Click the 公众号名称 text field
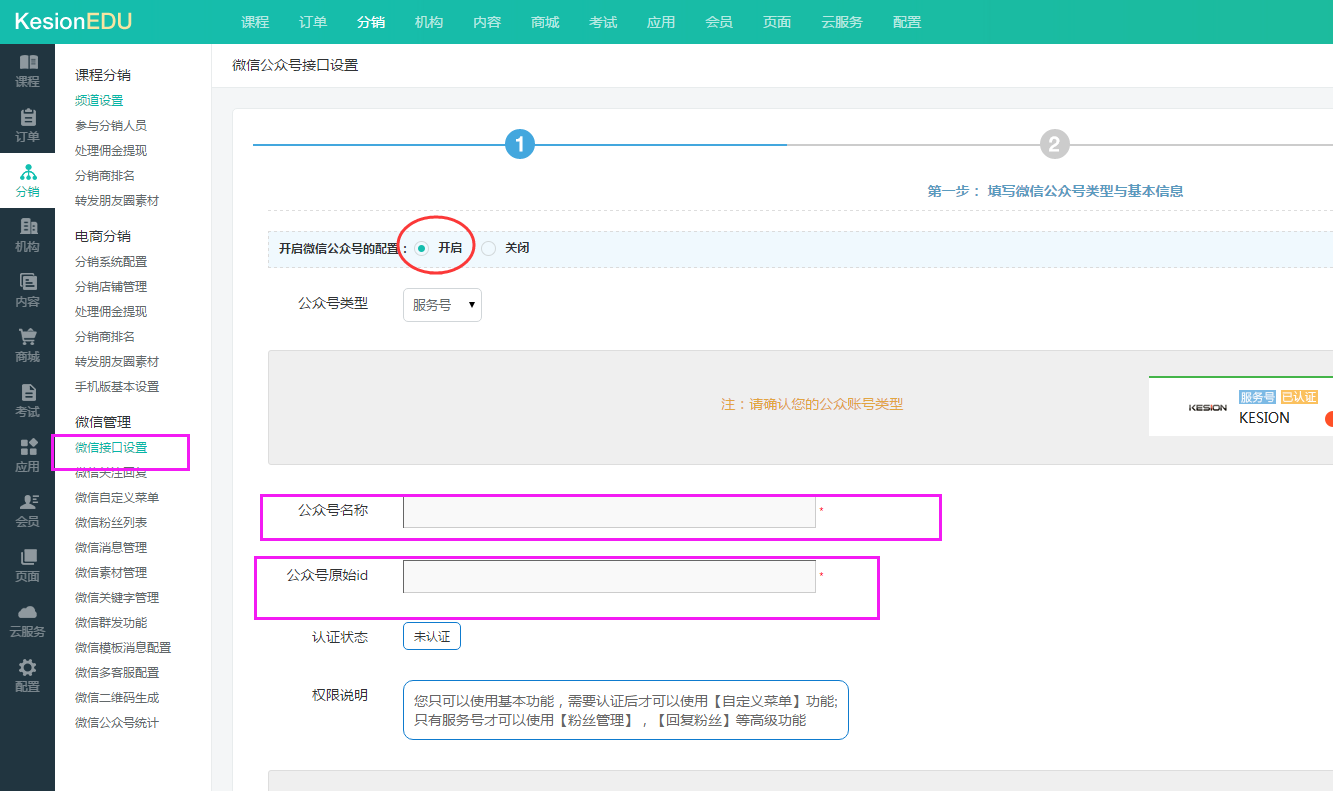Image resolution: width=1333 pixels, height=791 pixels. click(x=609, y=512)
